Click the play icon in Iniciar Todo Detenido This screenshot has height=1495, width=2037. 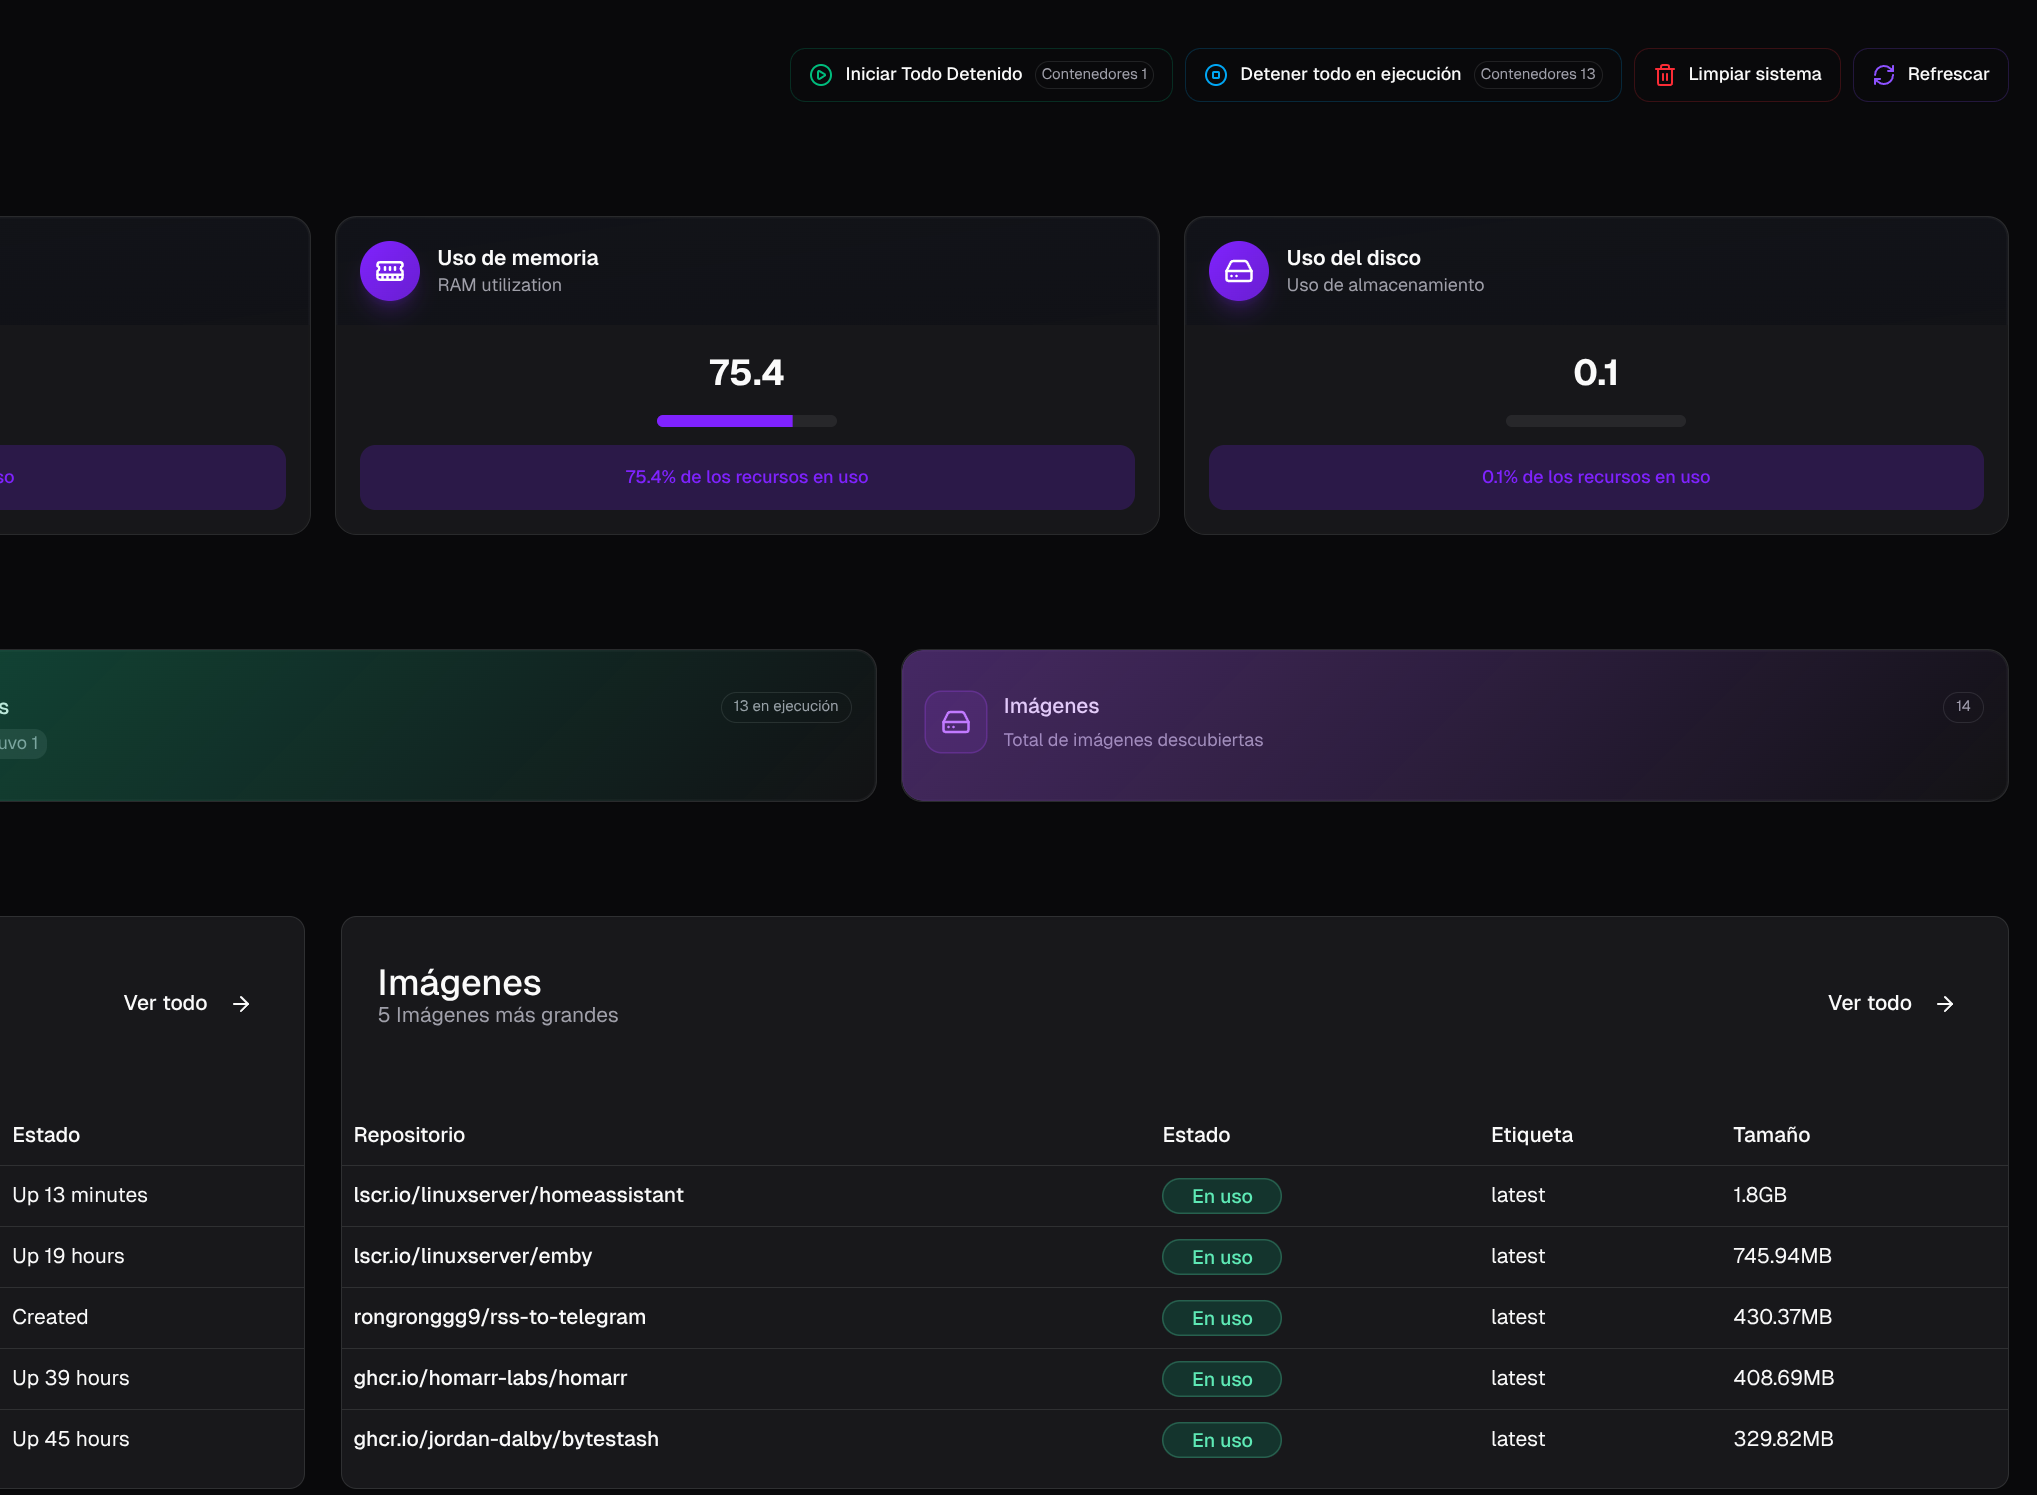tap(820, 75)
